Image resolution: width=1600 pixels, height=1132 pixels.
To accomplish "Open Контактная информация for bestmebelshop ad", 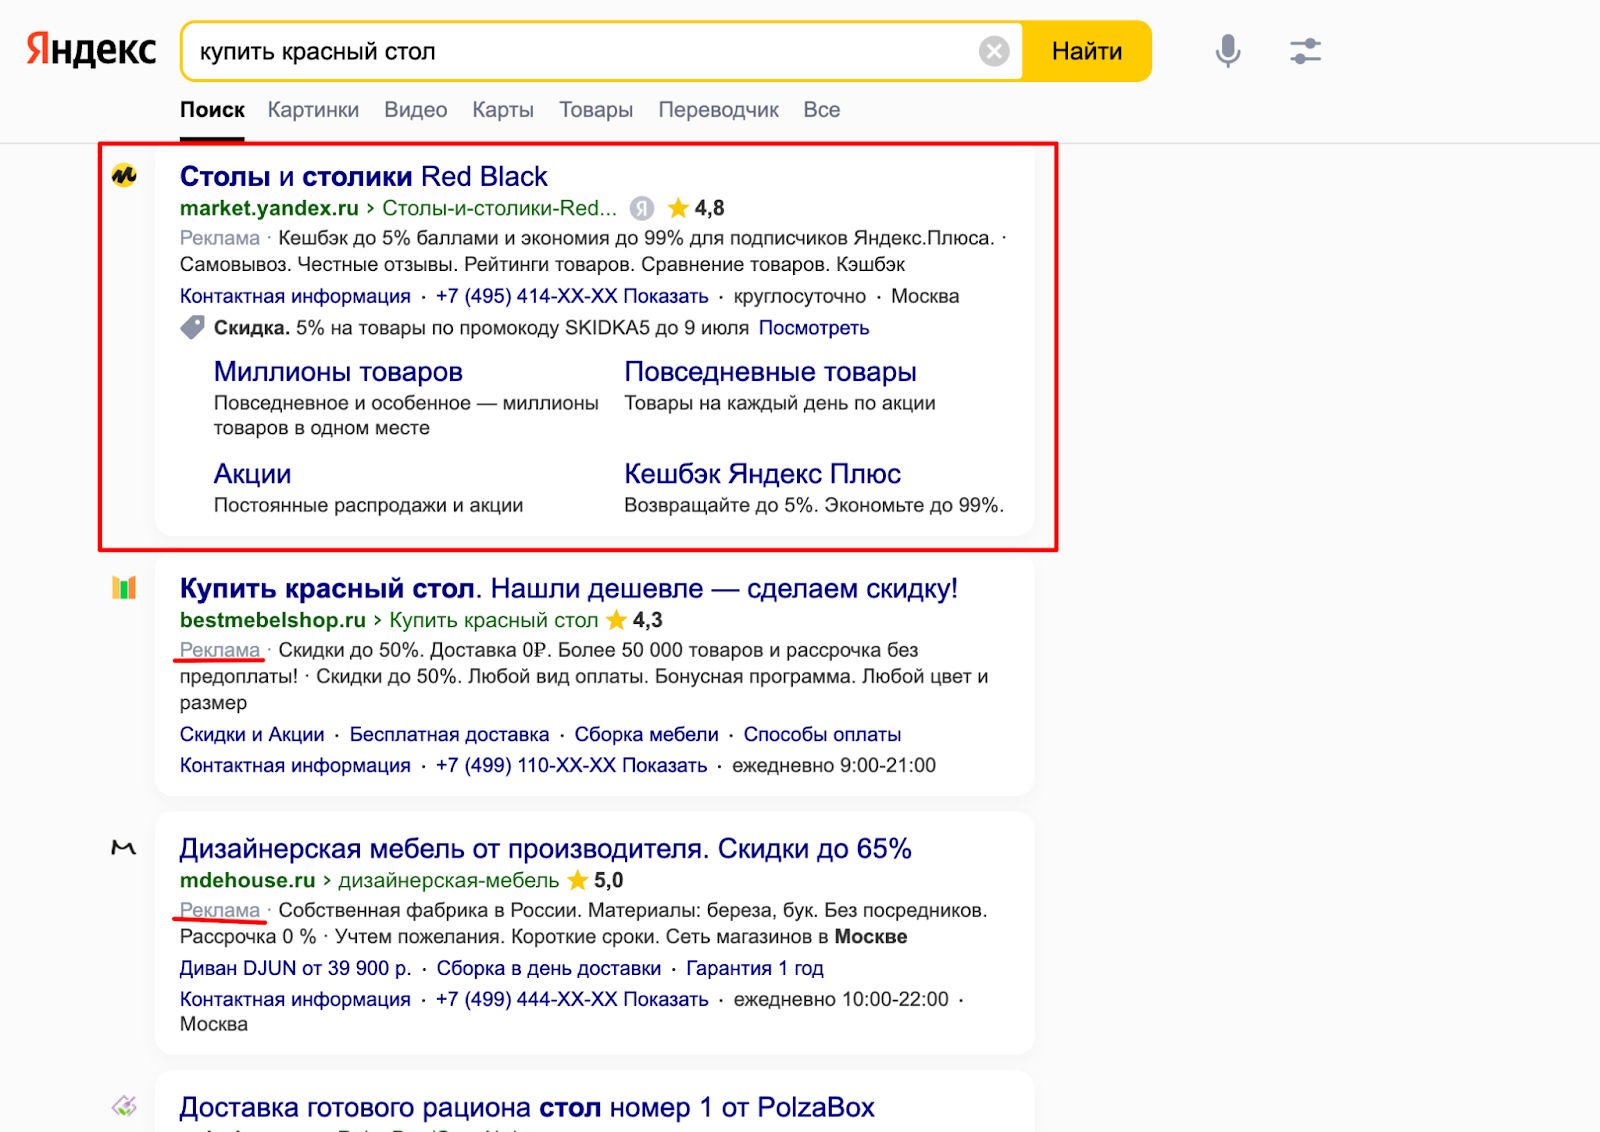I will [295, 765].
